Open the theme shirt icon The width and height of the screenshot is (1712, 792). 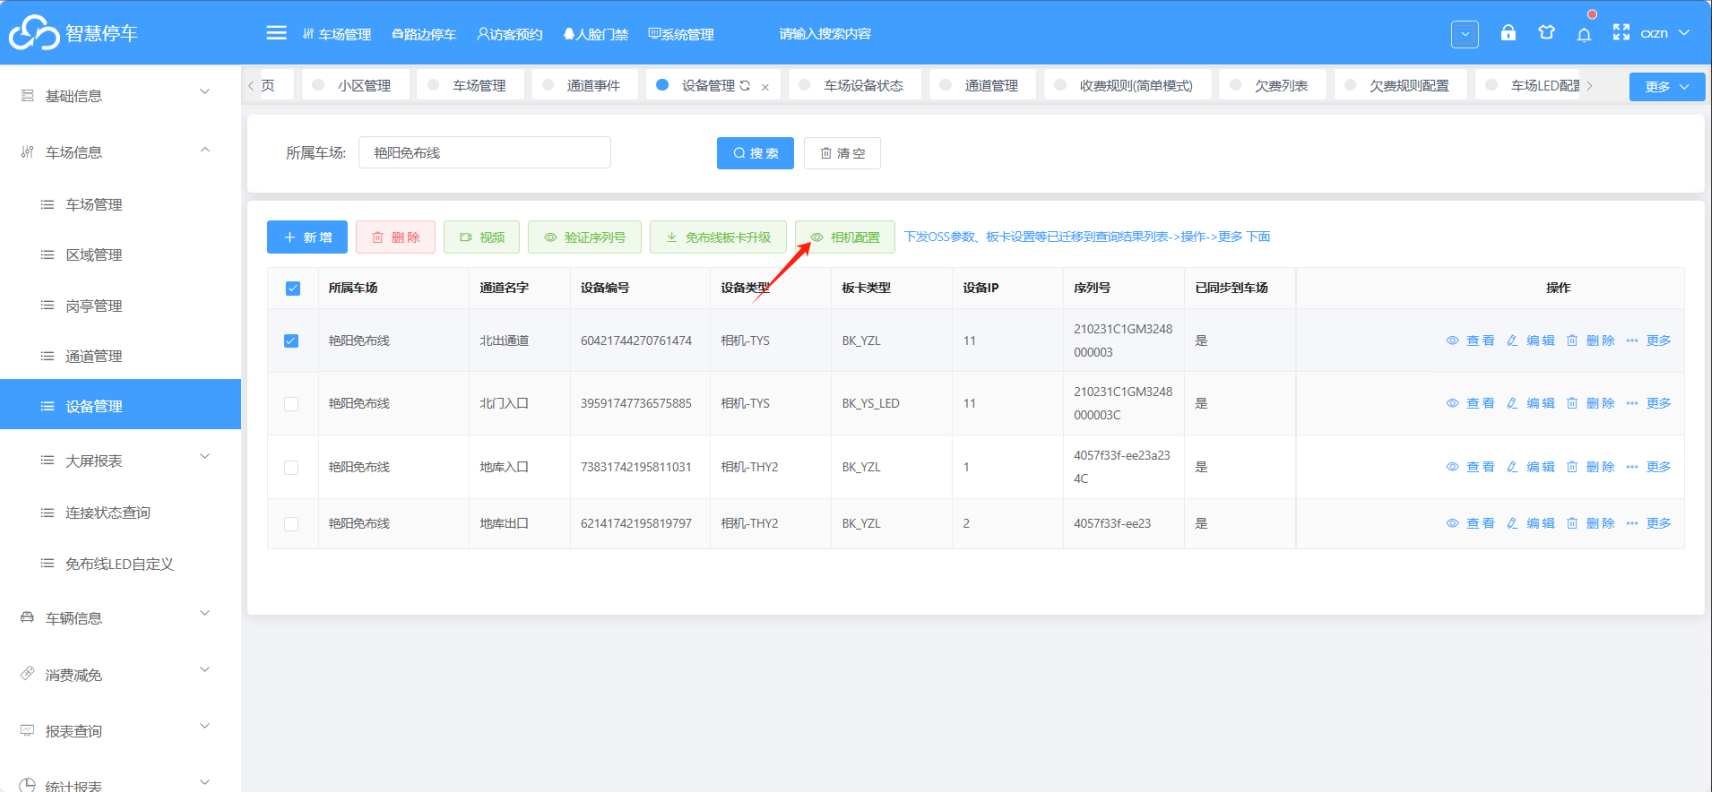(1546, 33)
